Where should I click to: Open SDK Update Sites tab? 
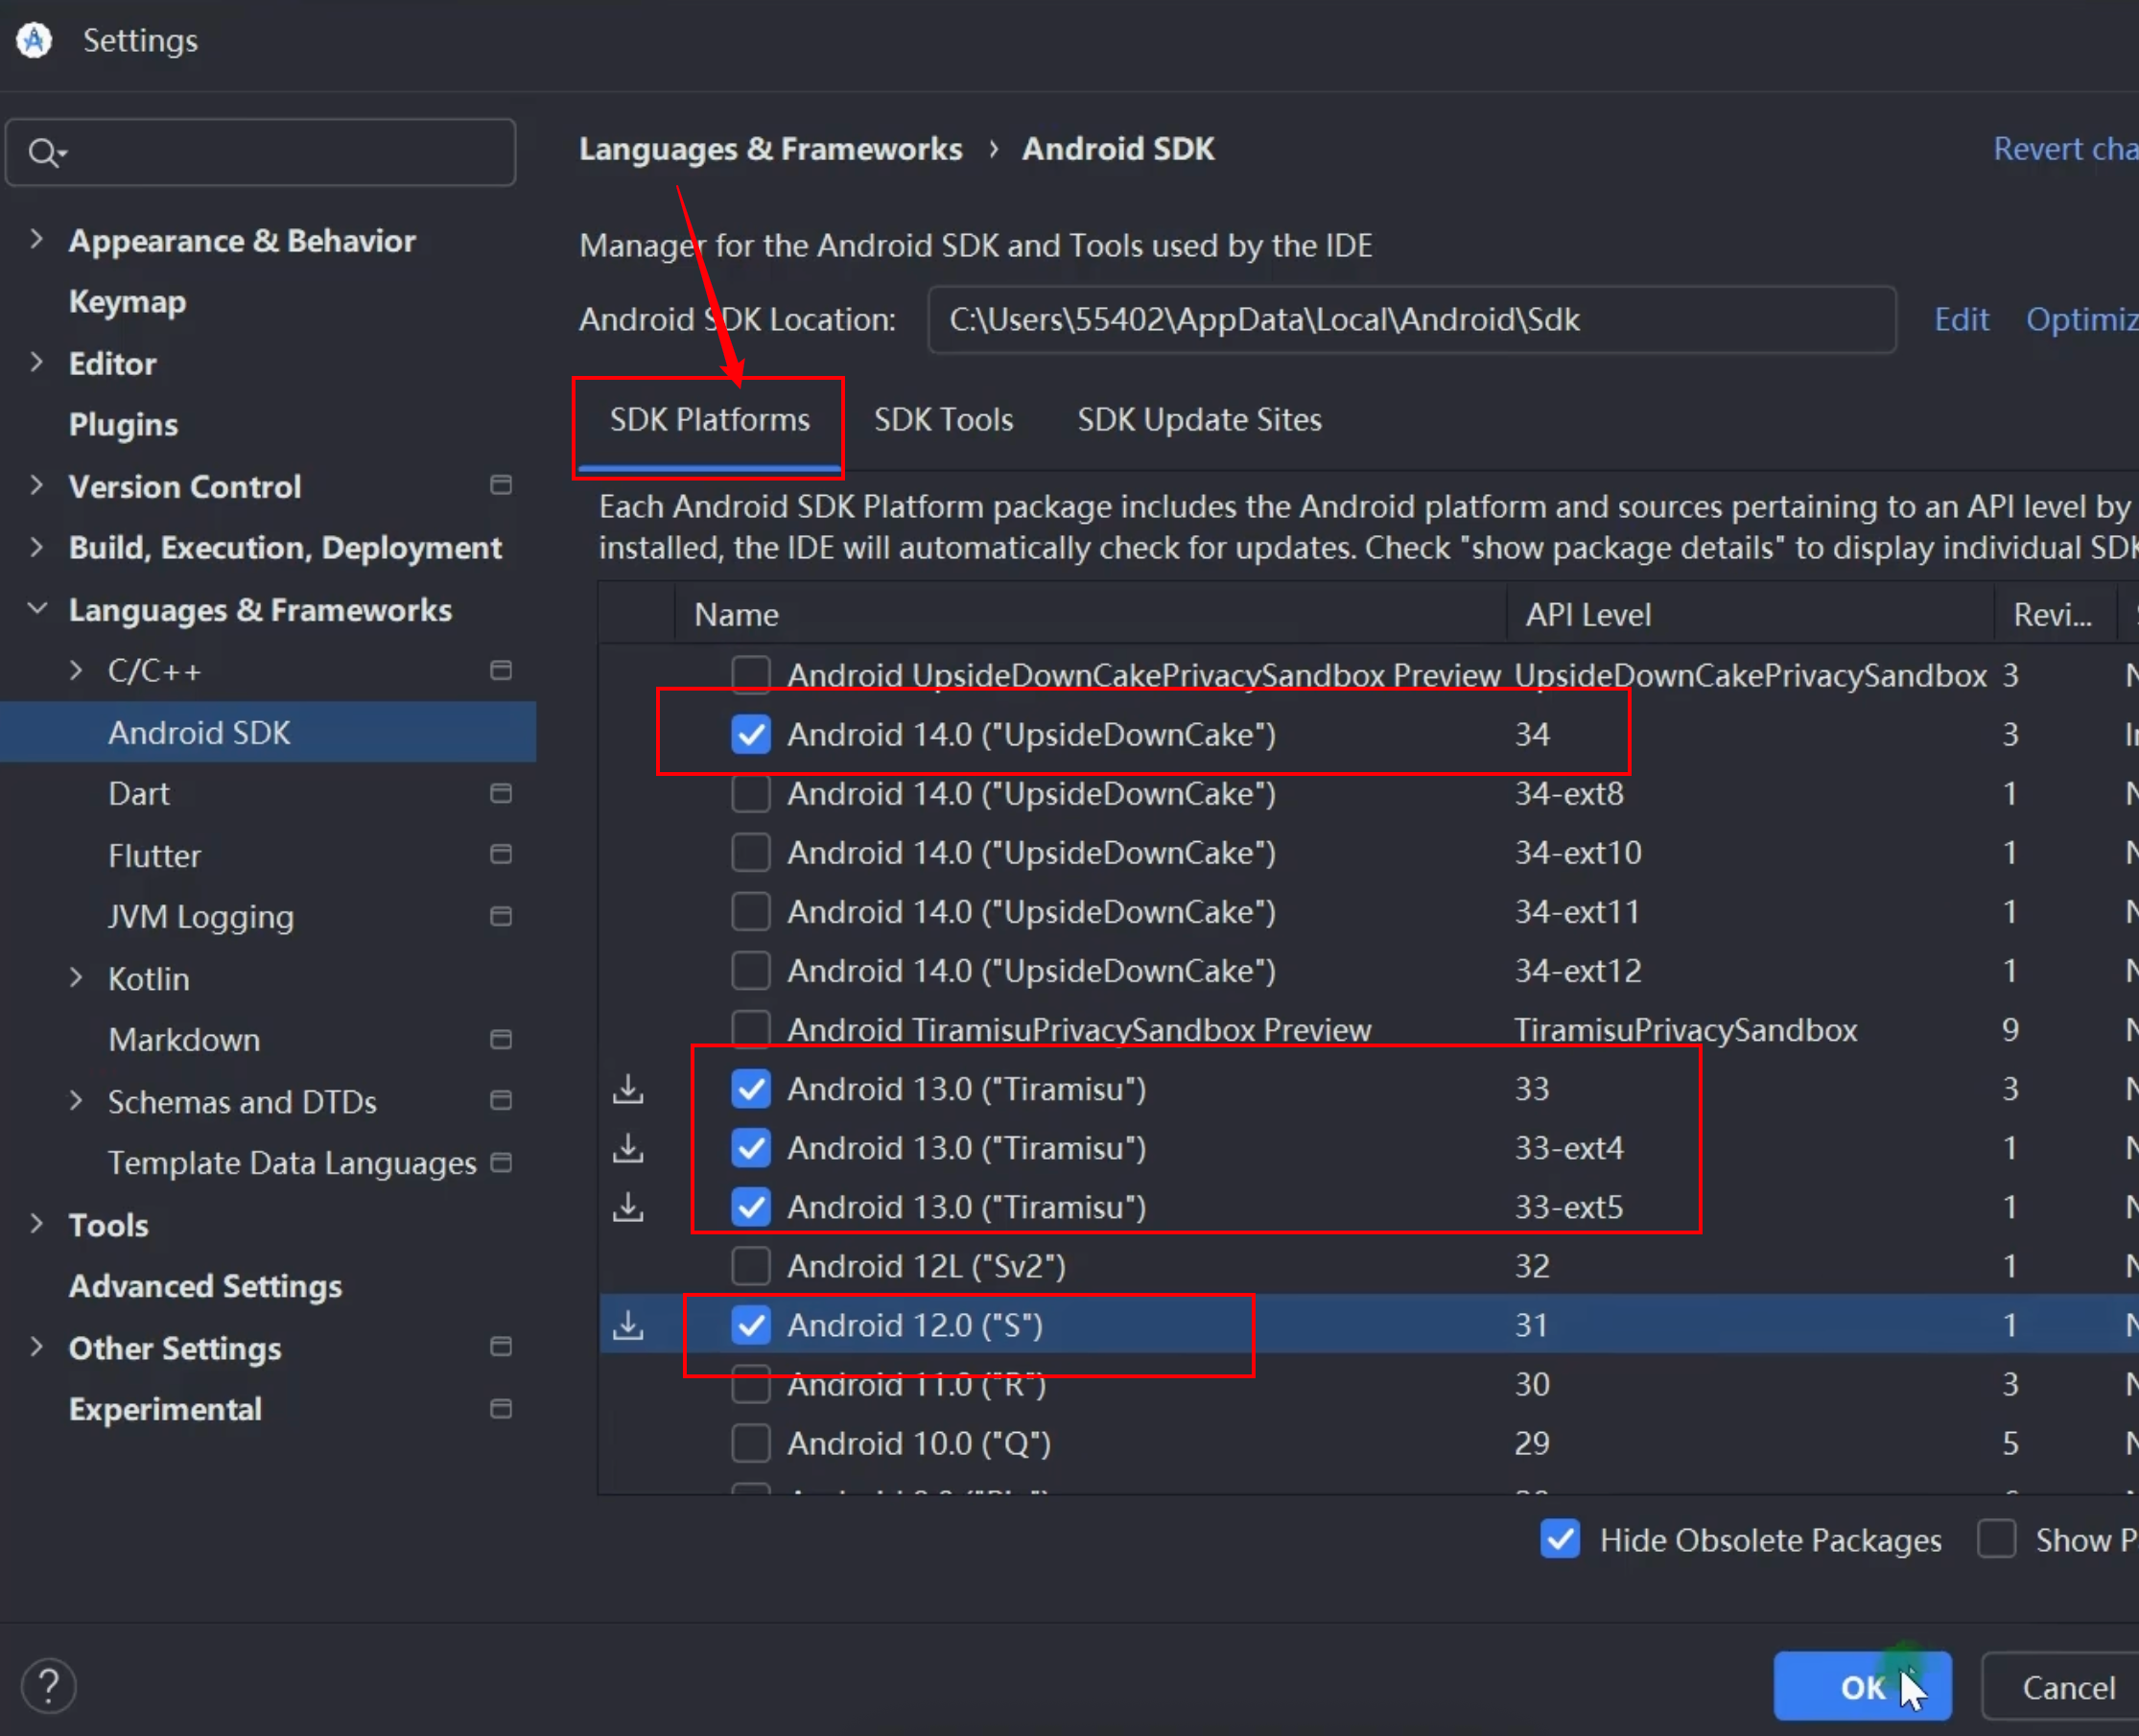coord(1199,420)
